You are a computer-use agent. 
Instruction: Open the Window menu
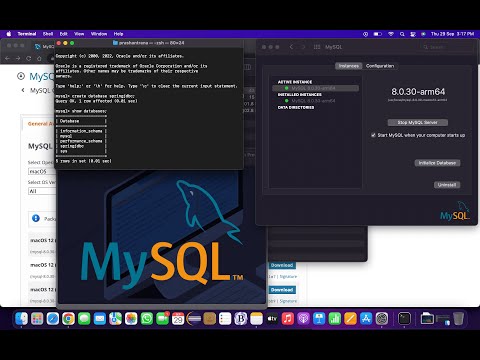pyautogui.click(x=99, y=34)
